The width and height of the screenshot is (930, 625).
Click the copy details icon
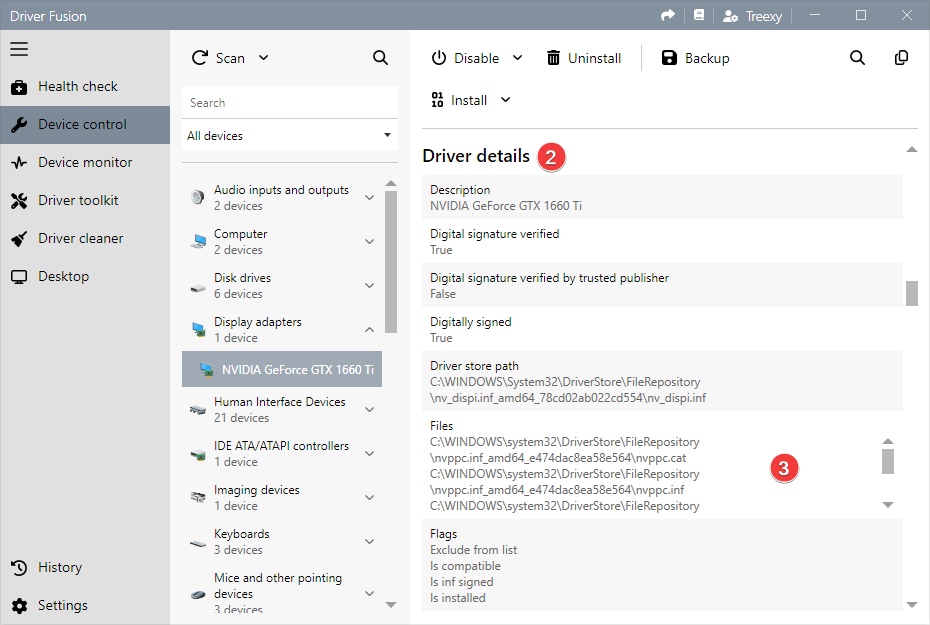coord(901,58)
